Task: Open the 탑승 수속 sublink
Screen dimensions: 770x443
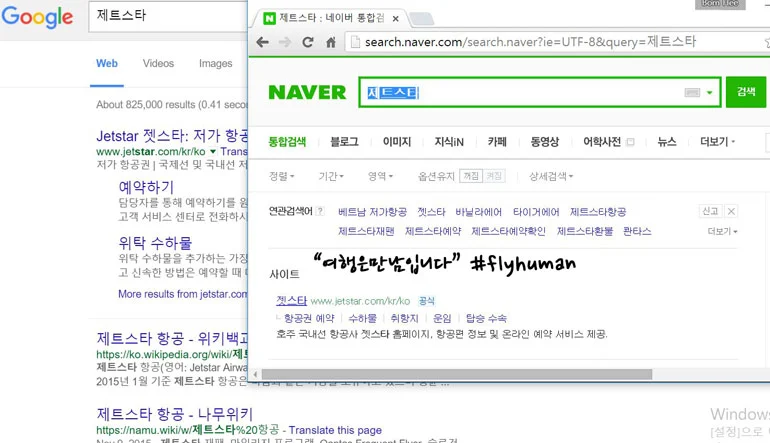Action: tap(486, 318)
